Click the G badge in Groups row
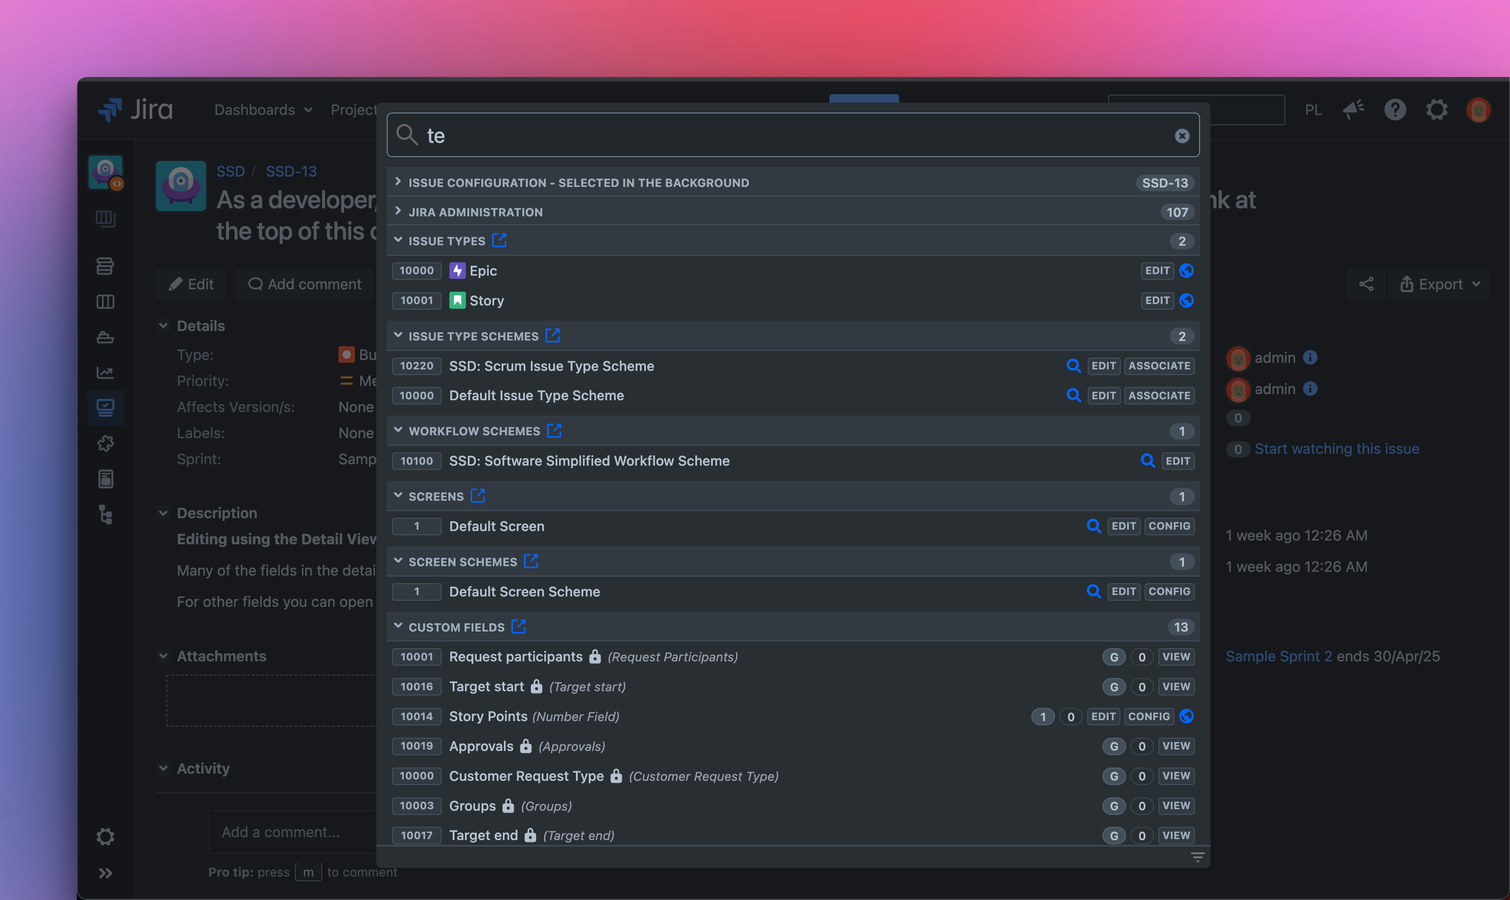 pos(1114,806)
